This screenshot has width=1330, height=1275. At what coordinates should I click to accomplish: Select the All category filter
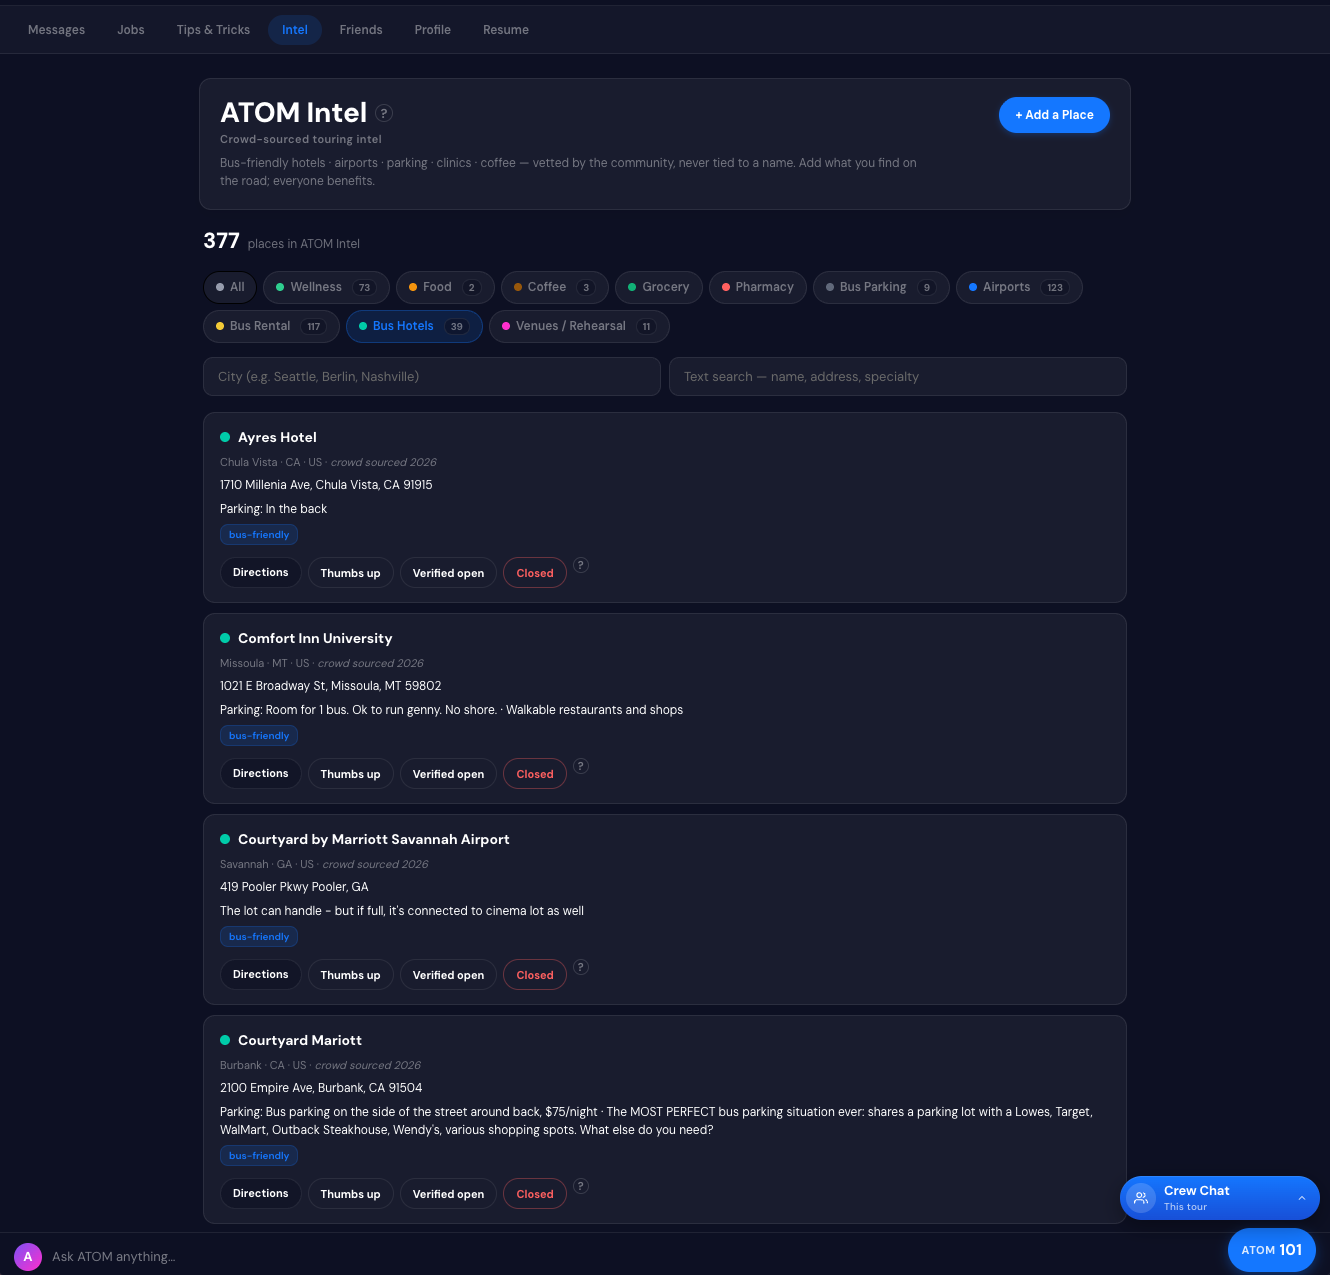coord(230,287)
